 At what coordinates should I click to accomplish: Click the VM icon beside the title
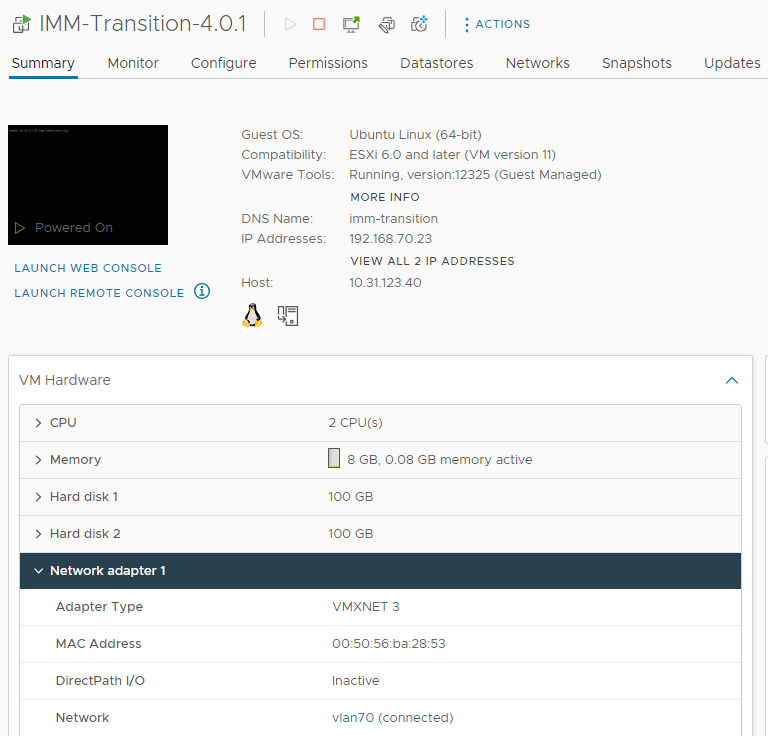tap(22, 24)
